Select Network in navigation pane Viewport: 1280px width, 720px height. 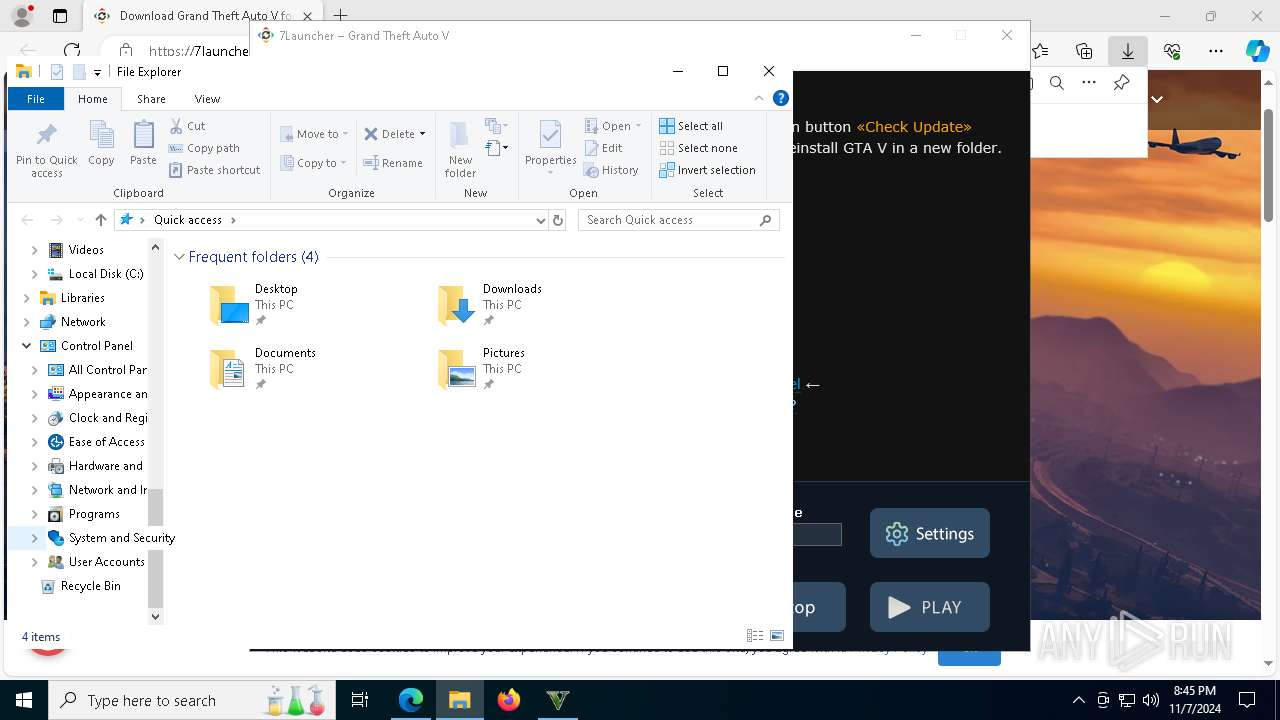83,322
